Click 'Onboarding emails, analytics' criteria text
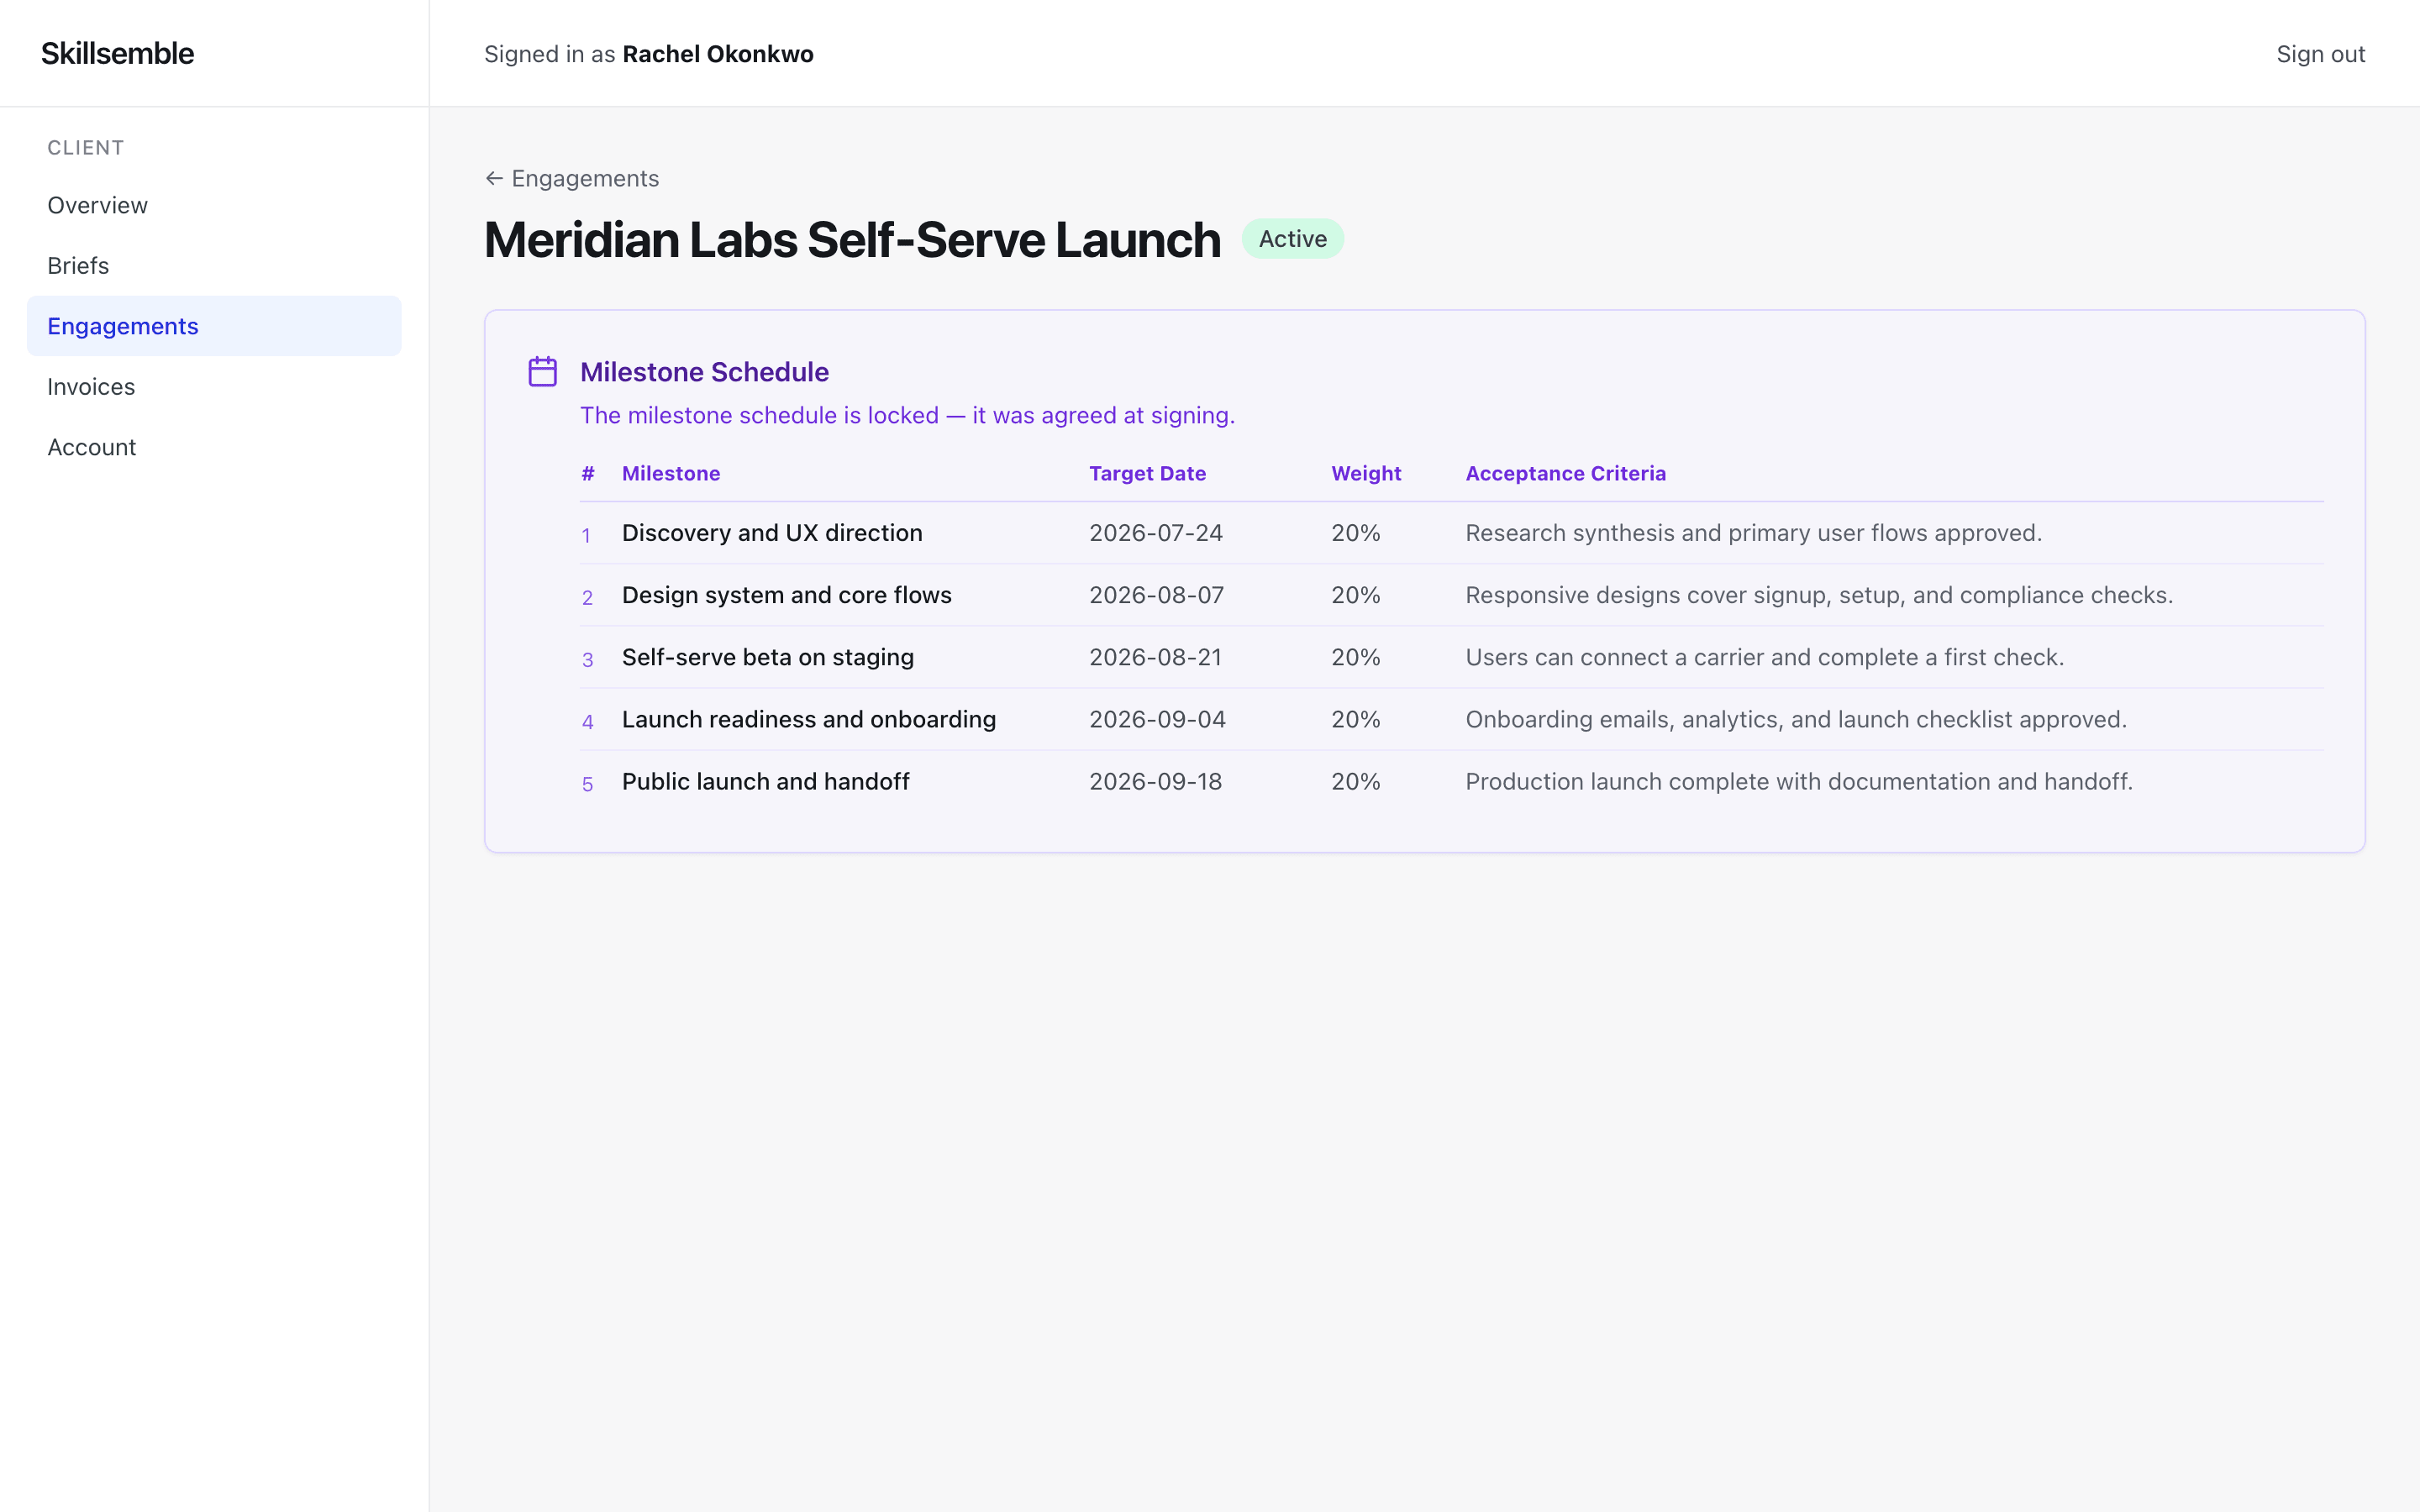 (x=1796, y=719)
